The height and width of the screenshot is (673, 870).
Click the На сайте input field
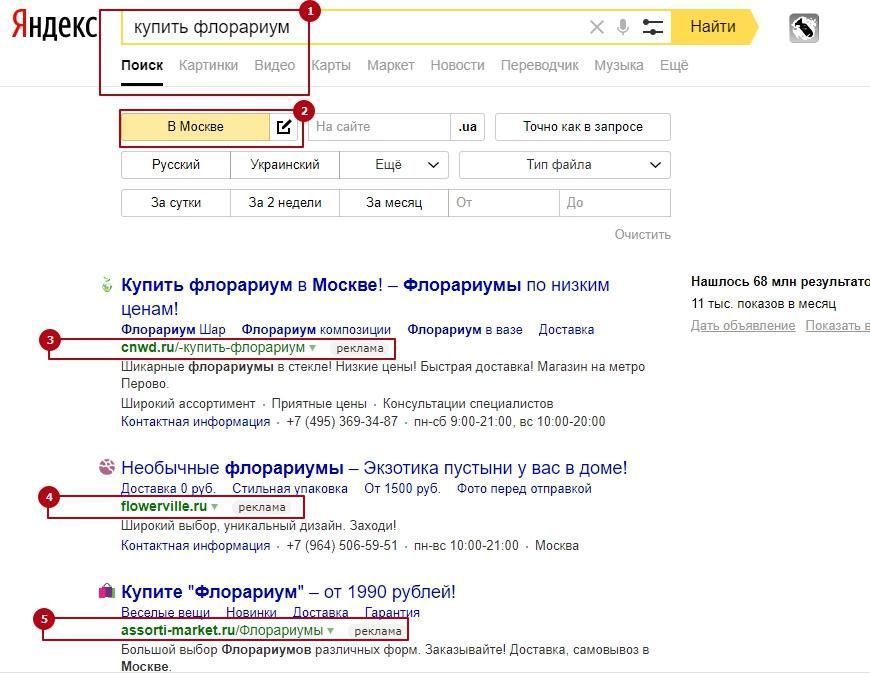click(x=380, y=127)
